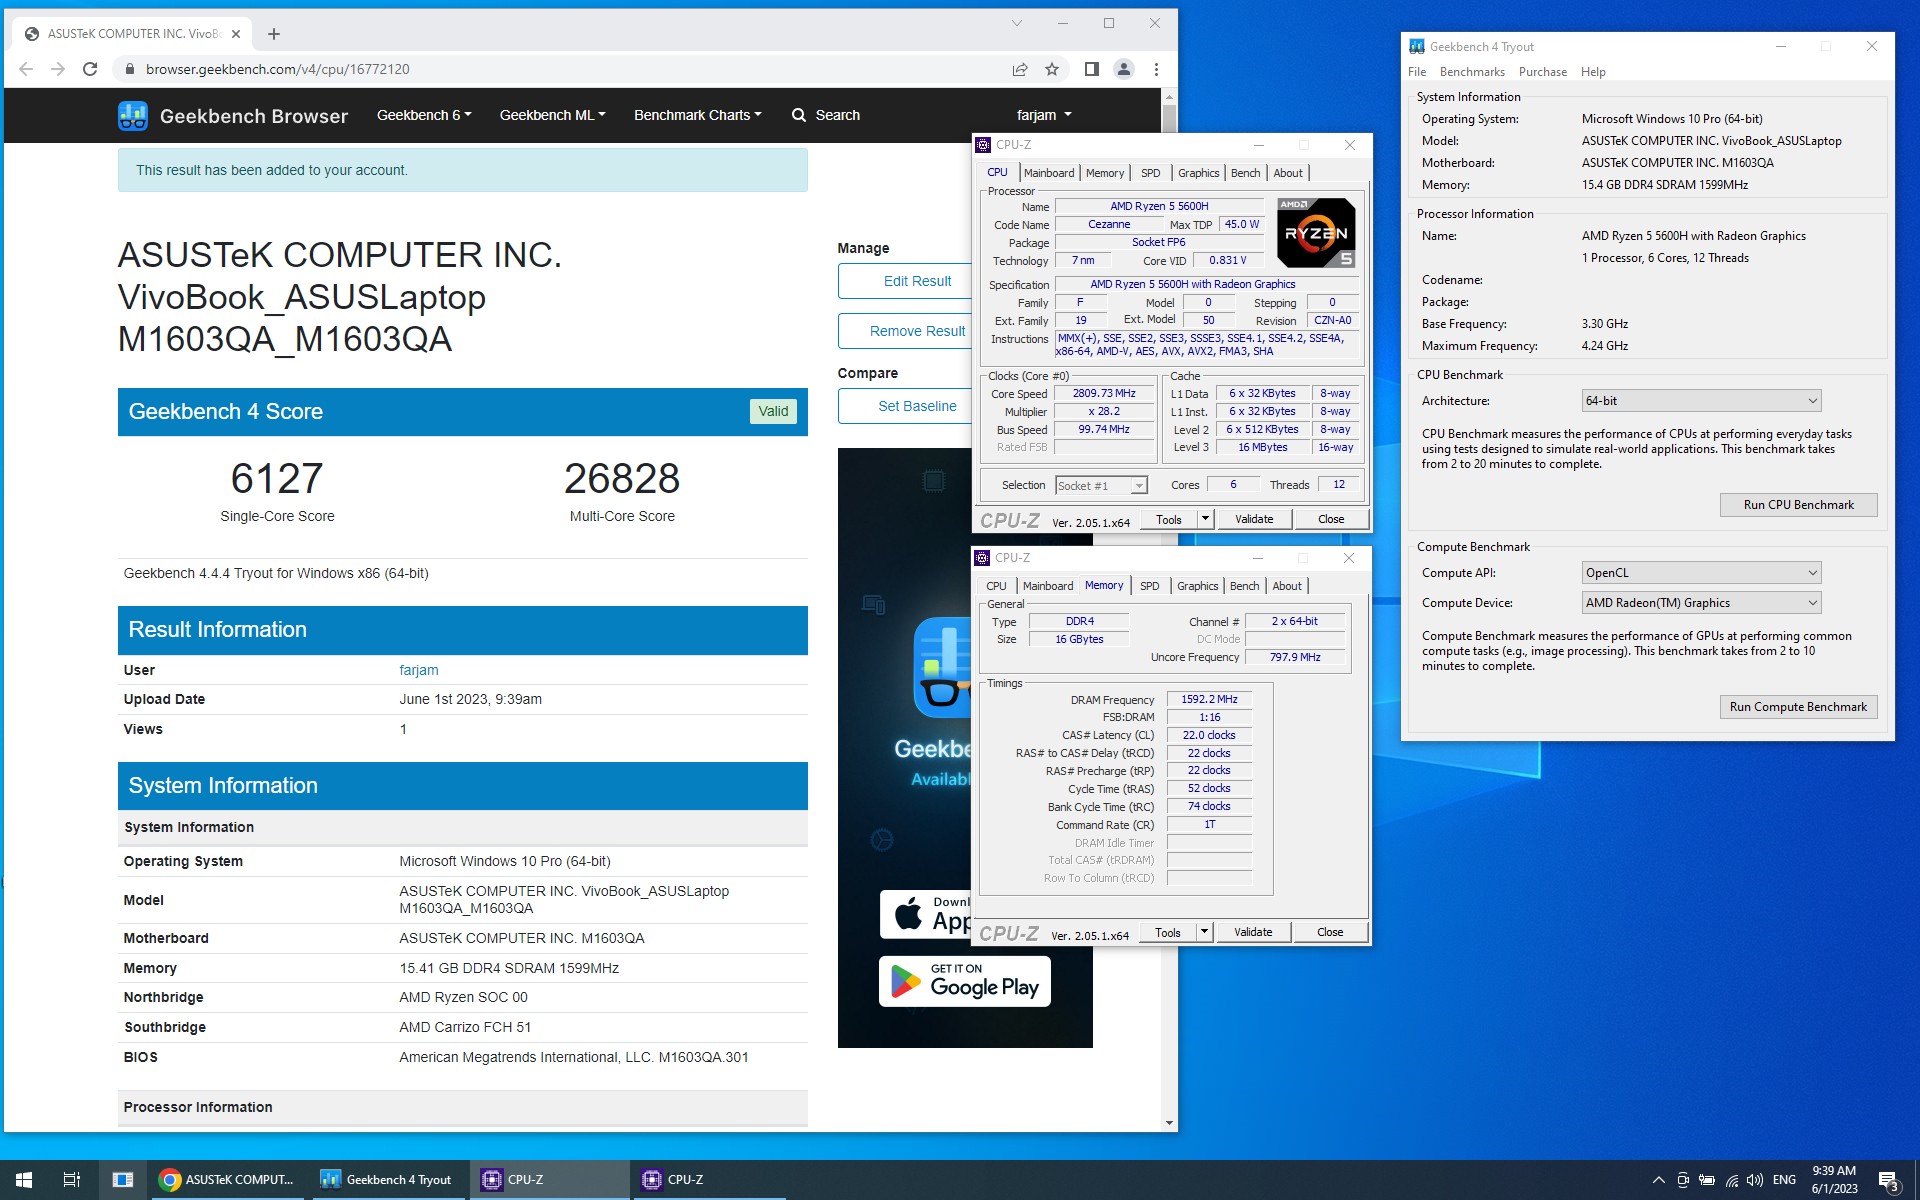Open farjam user profile link

pos(419,670)
